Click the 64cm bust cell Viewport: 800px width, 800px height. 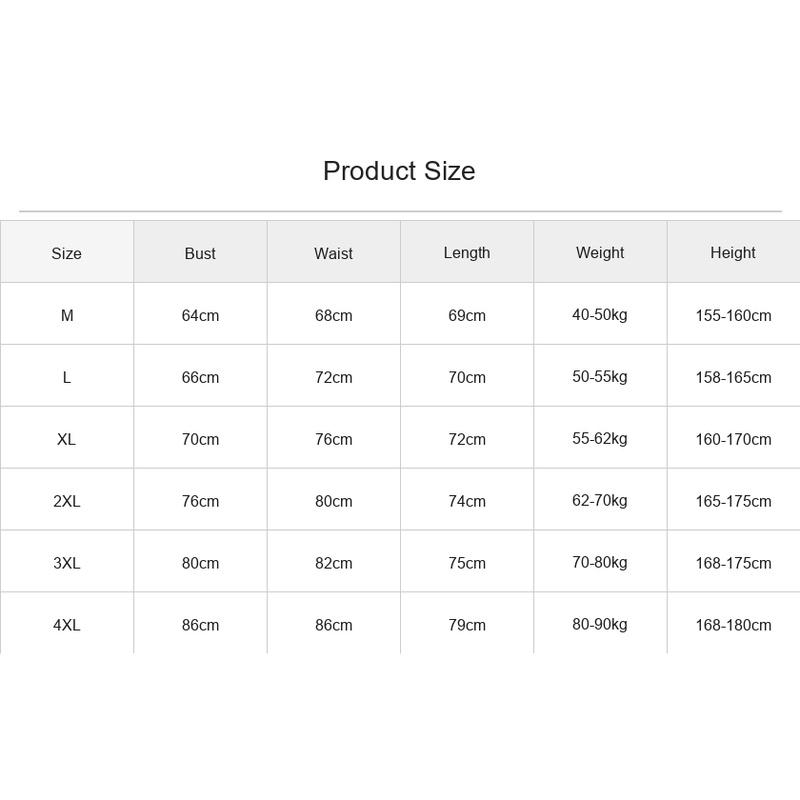point(201,315)
